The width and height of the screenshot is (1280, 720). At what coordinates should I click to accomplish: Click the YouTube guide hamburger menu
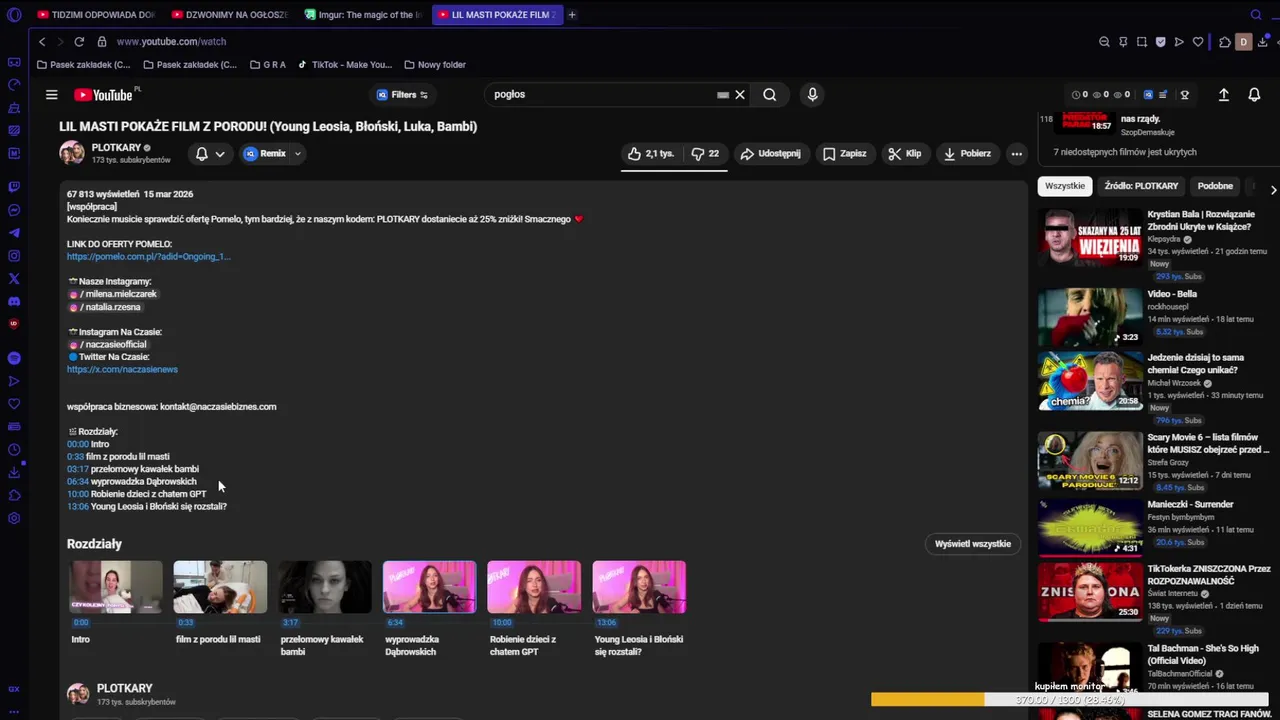tap(51, 95)
